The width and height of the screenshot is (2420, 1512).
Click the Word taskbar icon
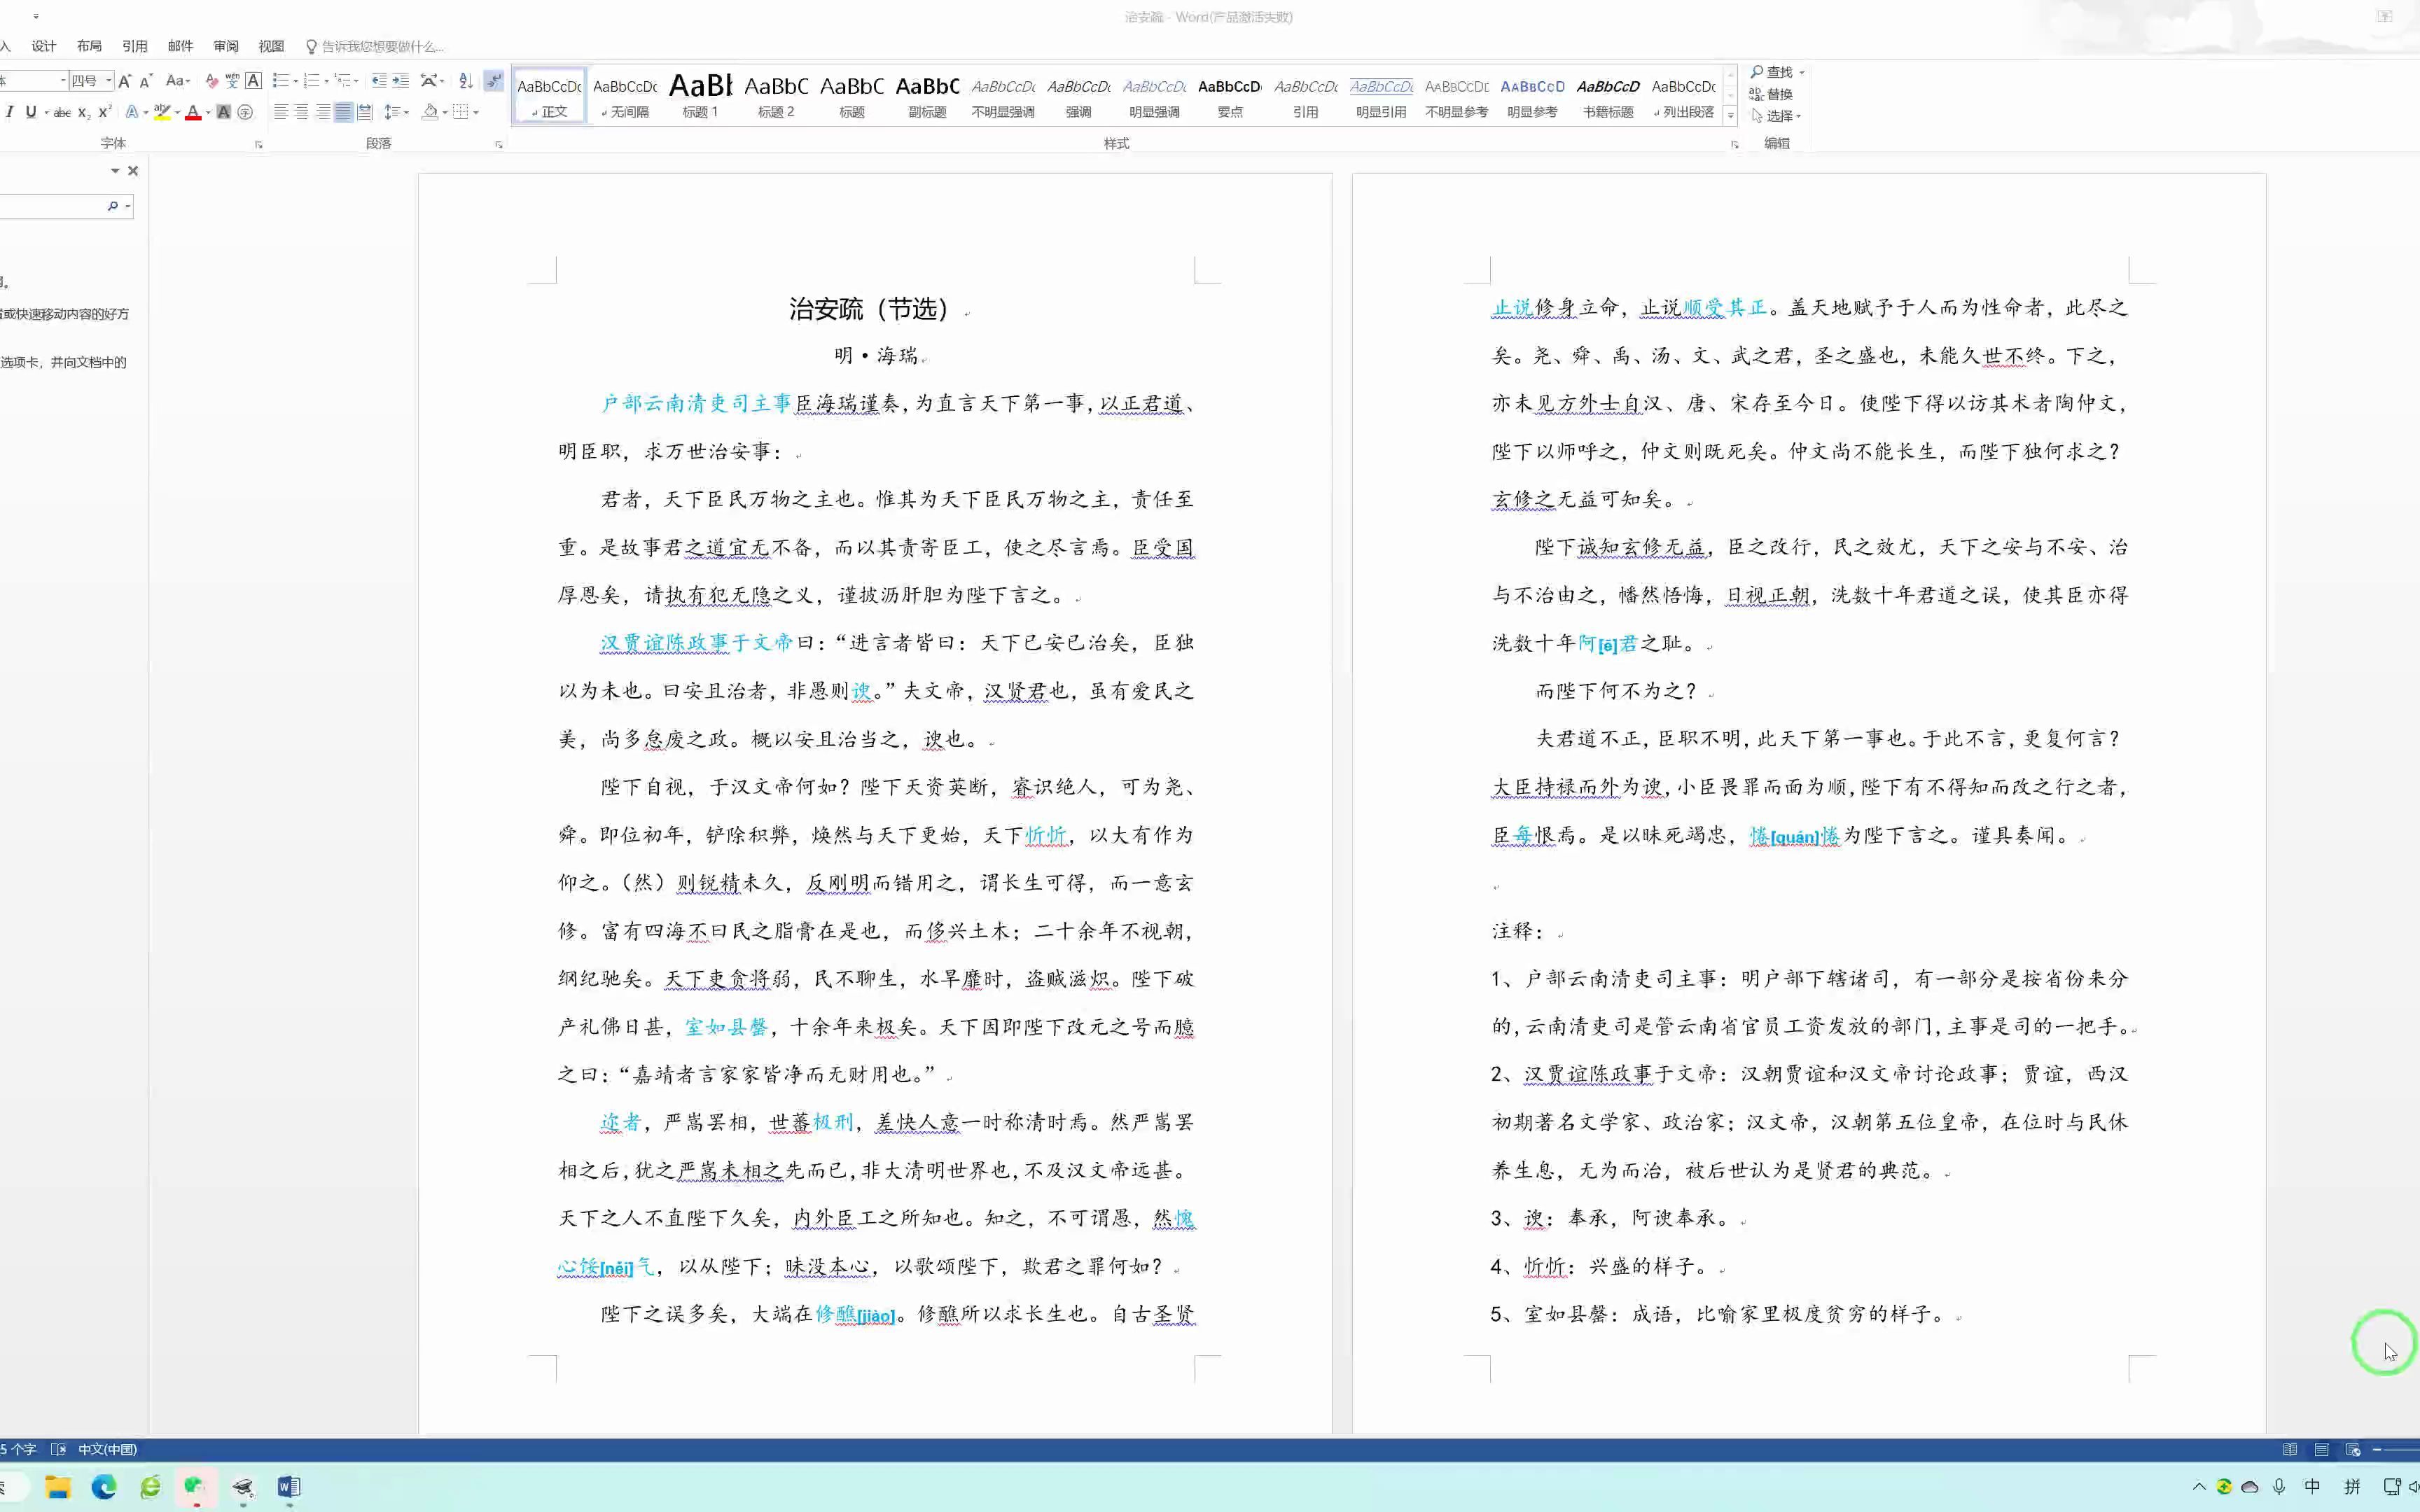pyautogui.click(x=289, y=1487)
